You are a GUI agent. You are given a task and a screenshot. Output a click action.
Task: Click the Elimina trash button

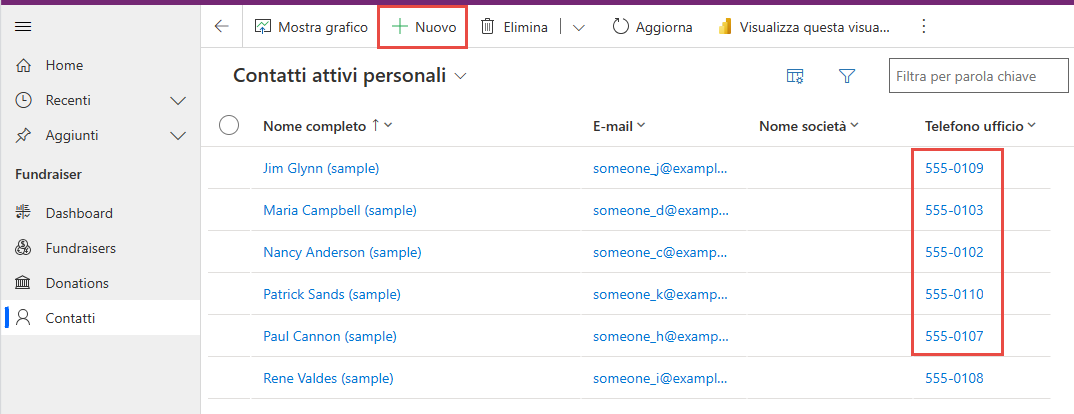pos(515,27)
